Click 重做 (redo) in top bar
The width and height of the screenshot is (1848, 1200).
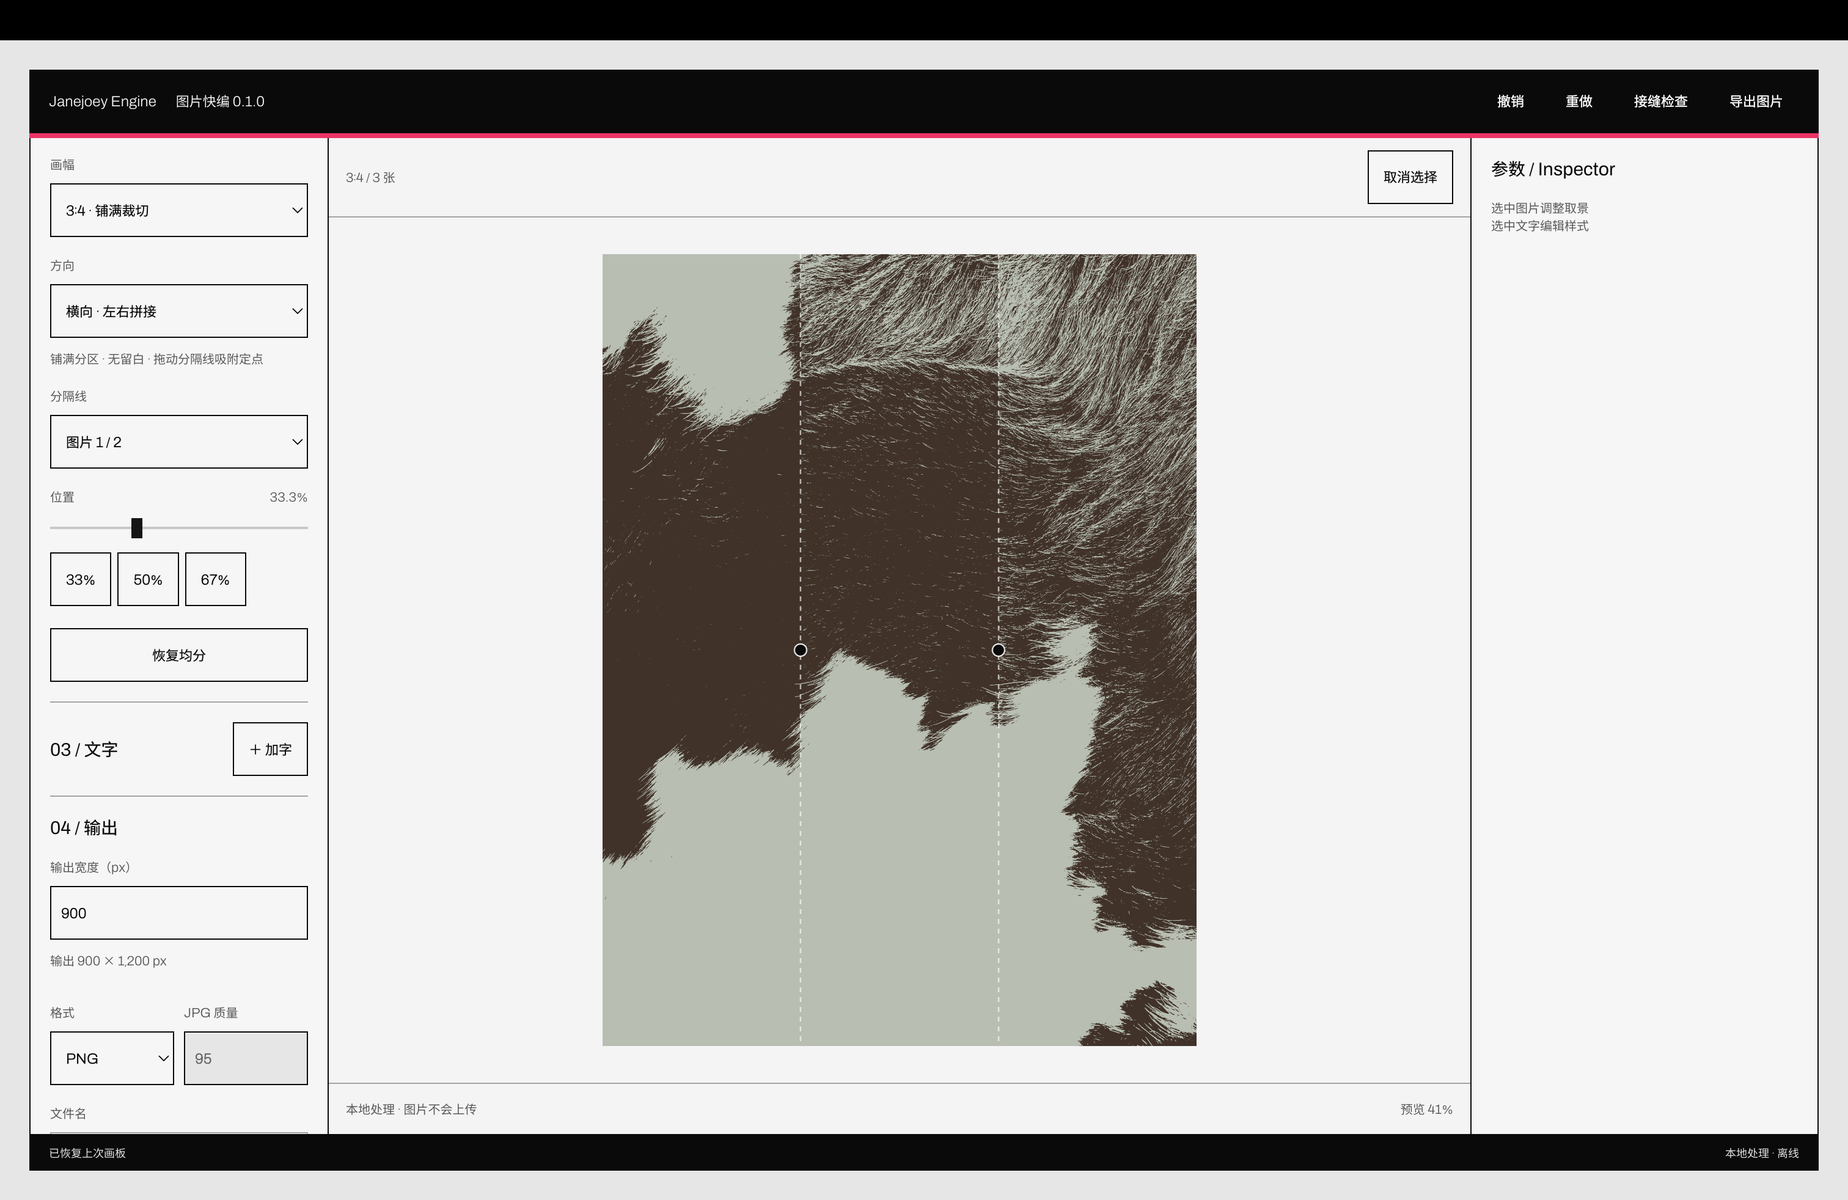coord(1579,102)
